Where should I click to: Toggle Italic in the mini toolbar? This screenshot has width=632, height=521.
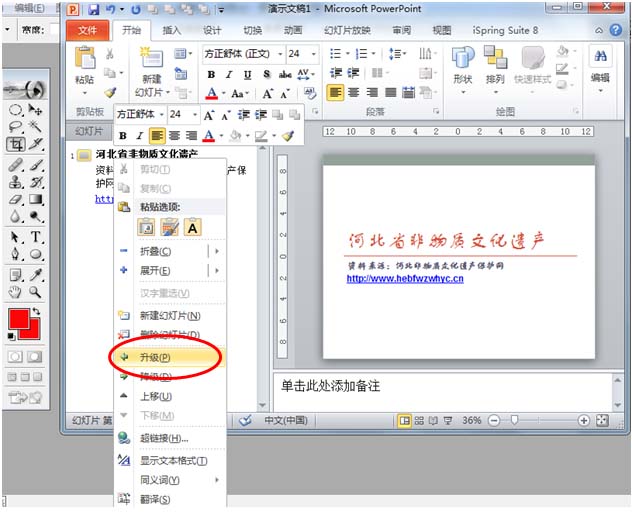[x=139, y=136]
